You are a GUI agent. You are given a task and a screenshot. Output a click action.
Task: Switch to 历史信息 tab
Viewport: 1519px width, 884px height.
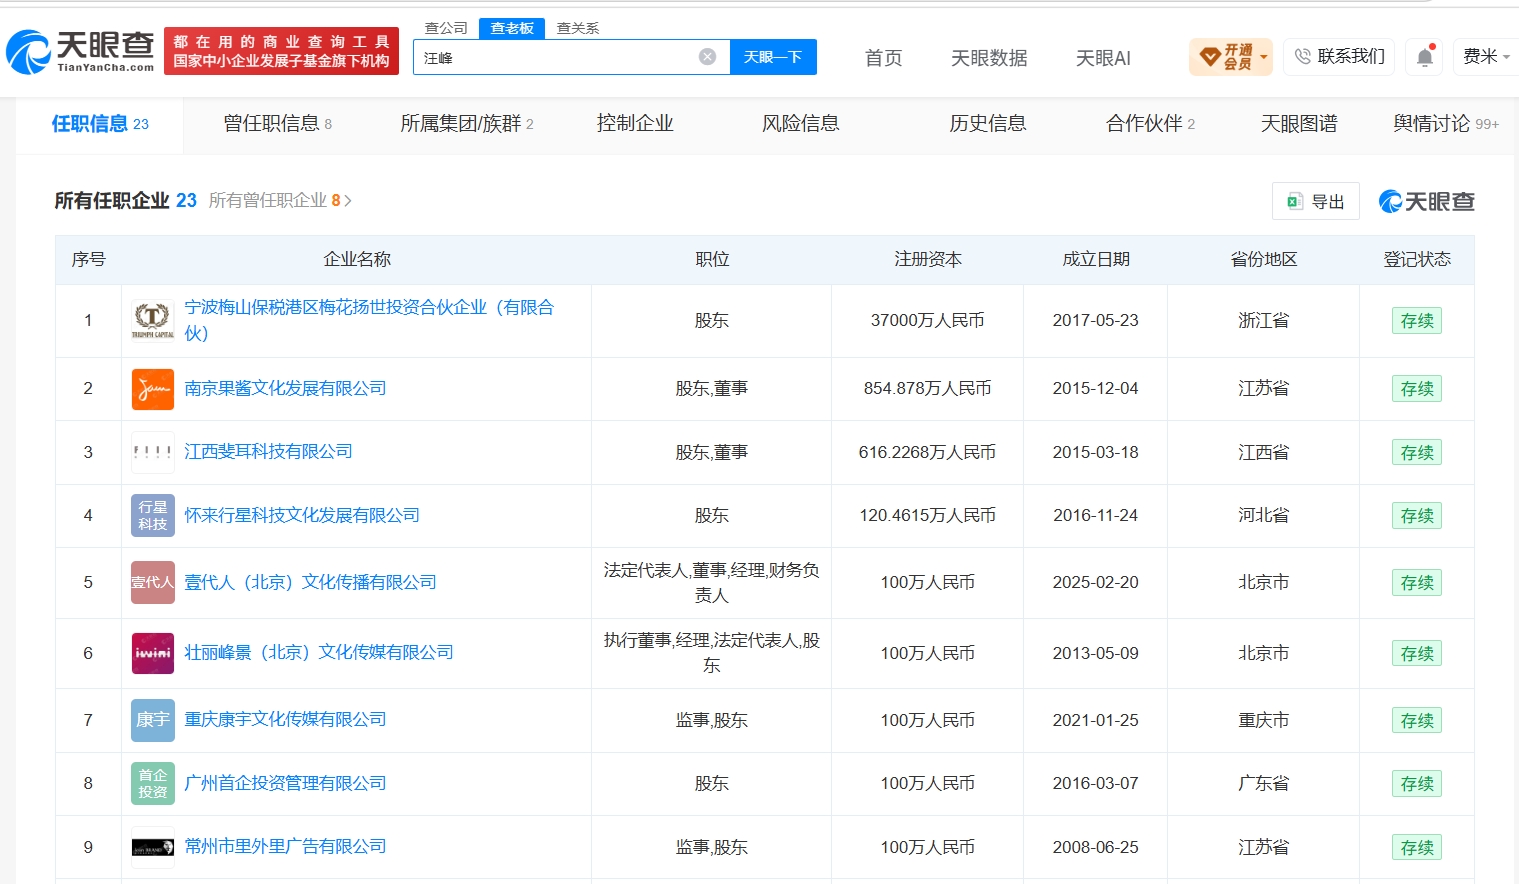click(x=988, y=124)
